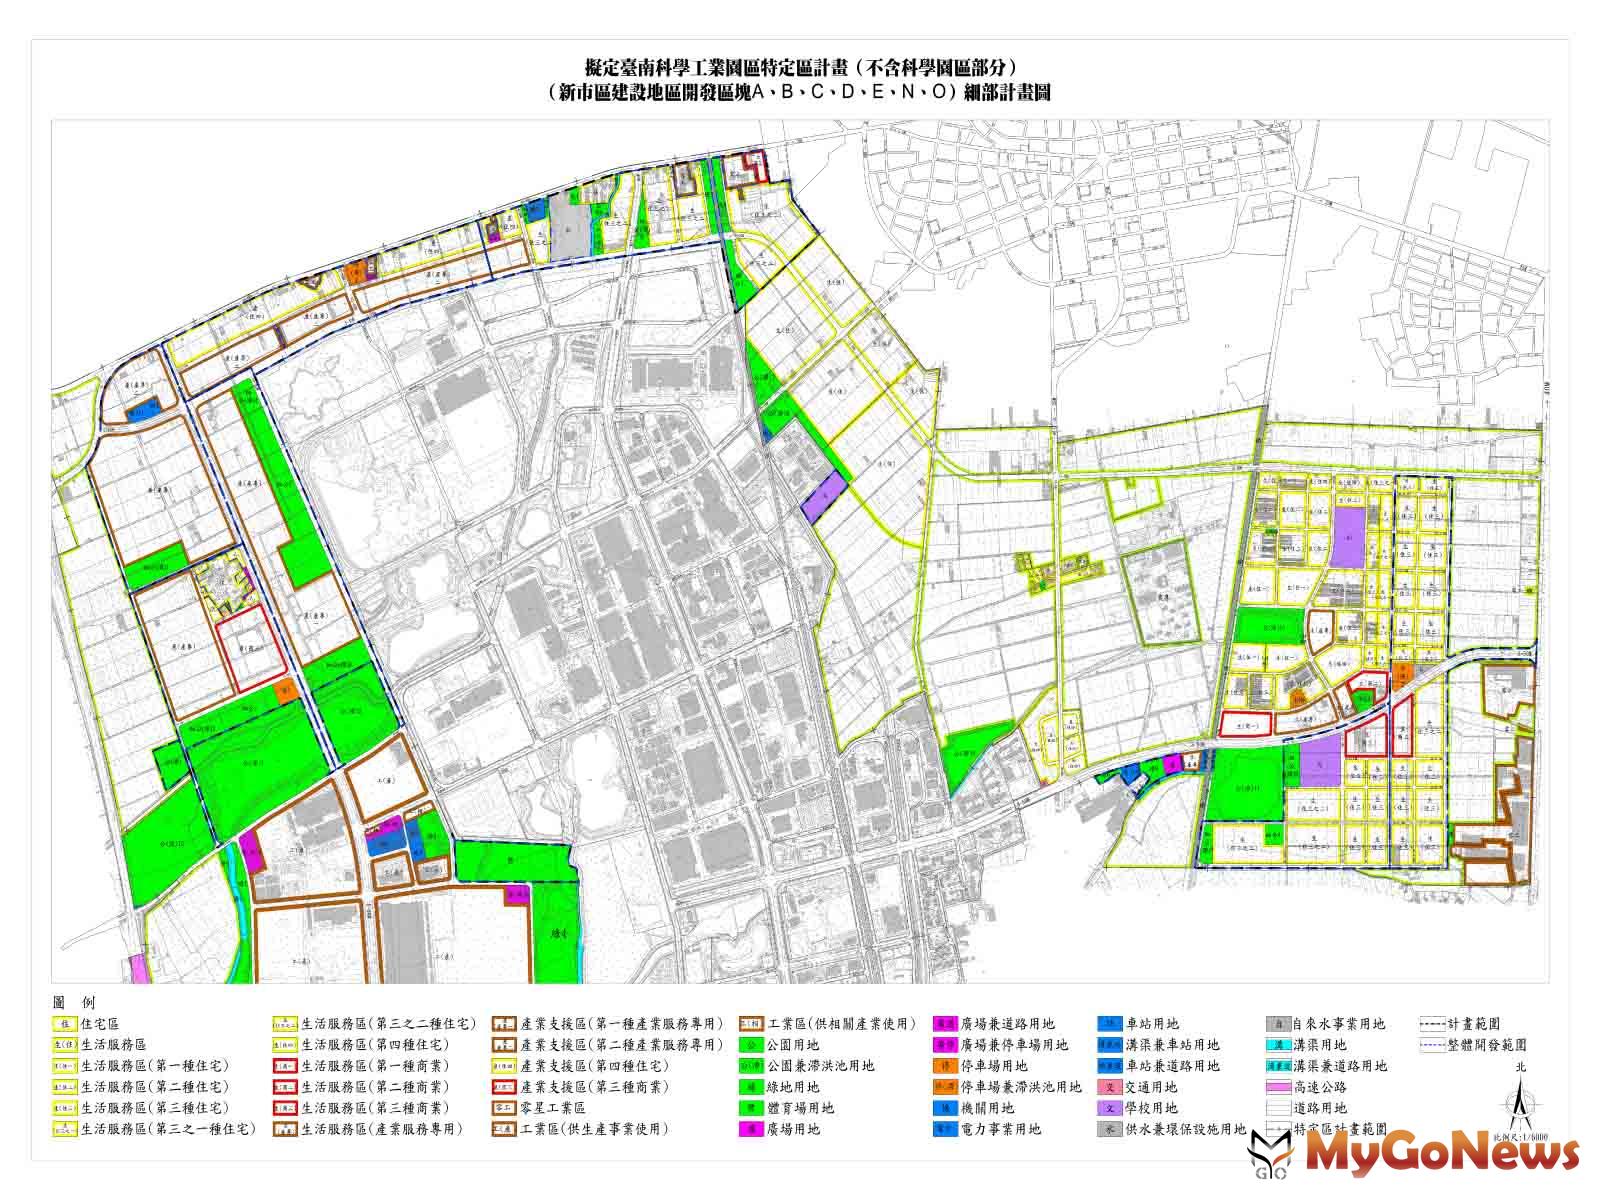Click the orange 停車場用地 swatch
This screenshot has width=1600, height=1200.
coord(944,1066)
